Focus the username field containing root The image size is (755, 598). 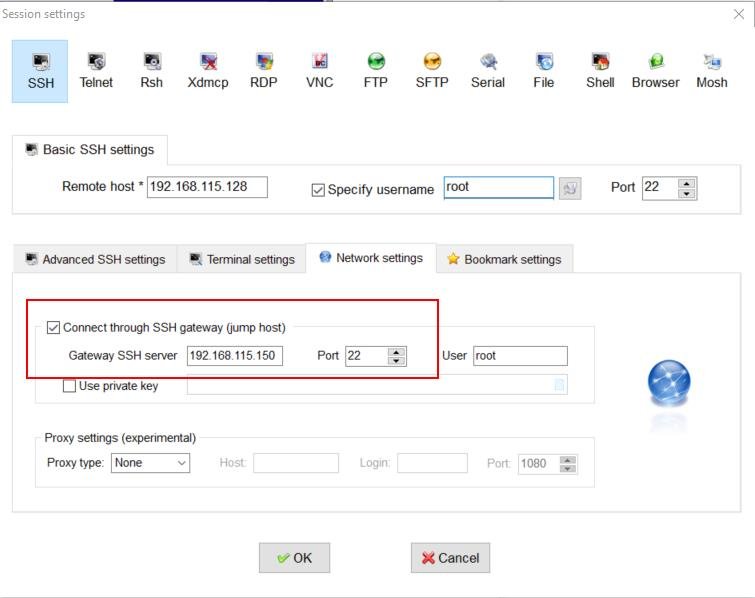pos(499,187)
